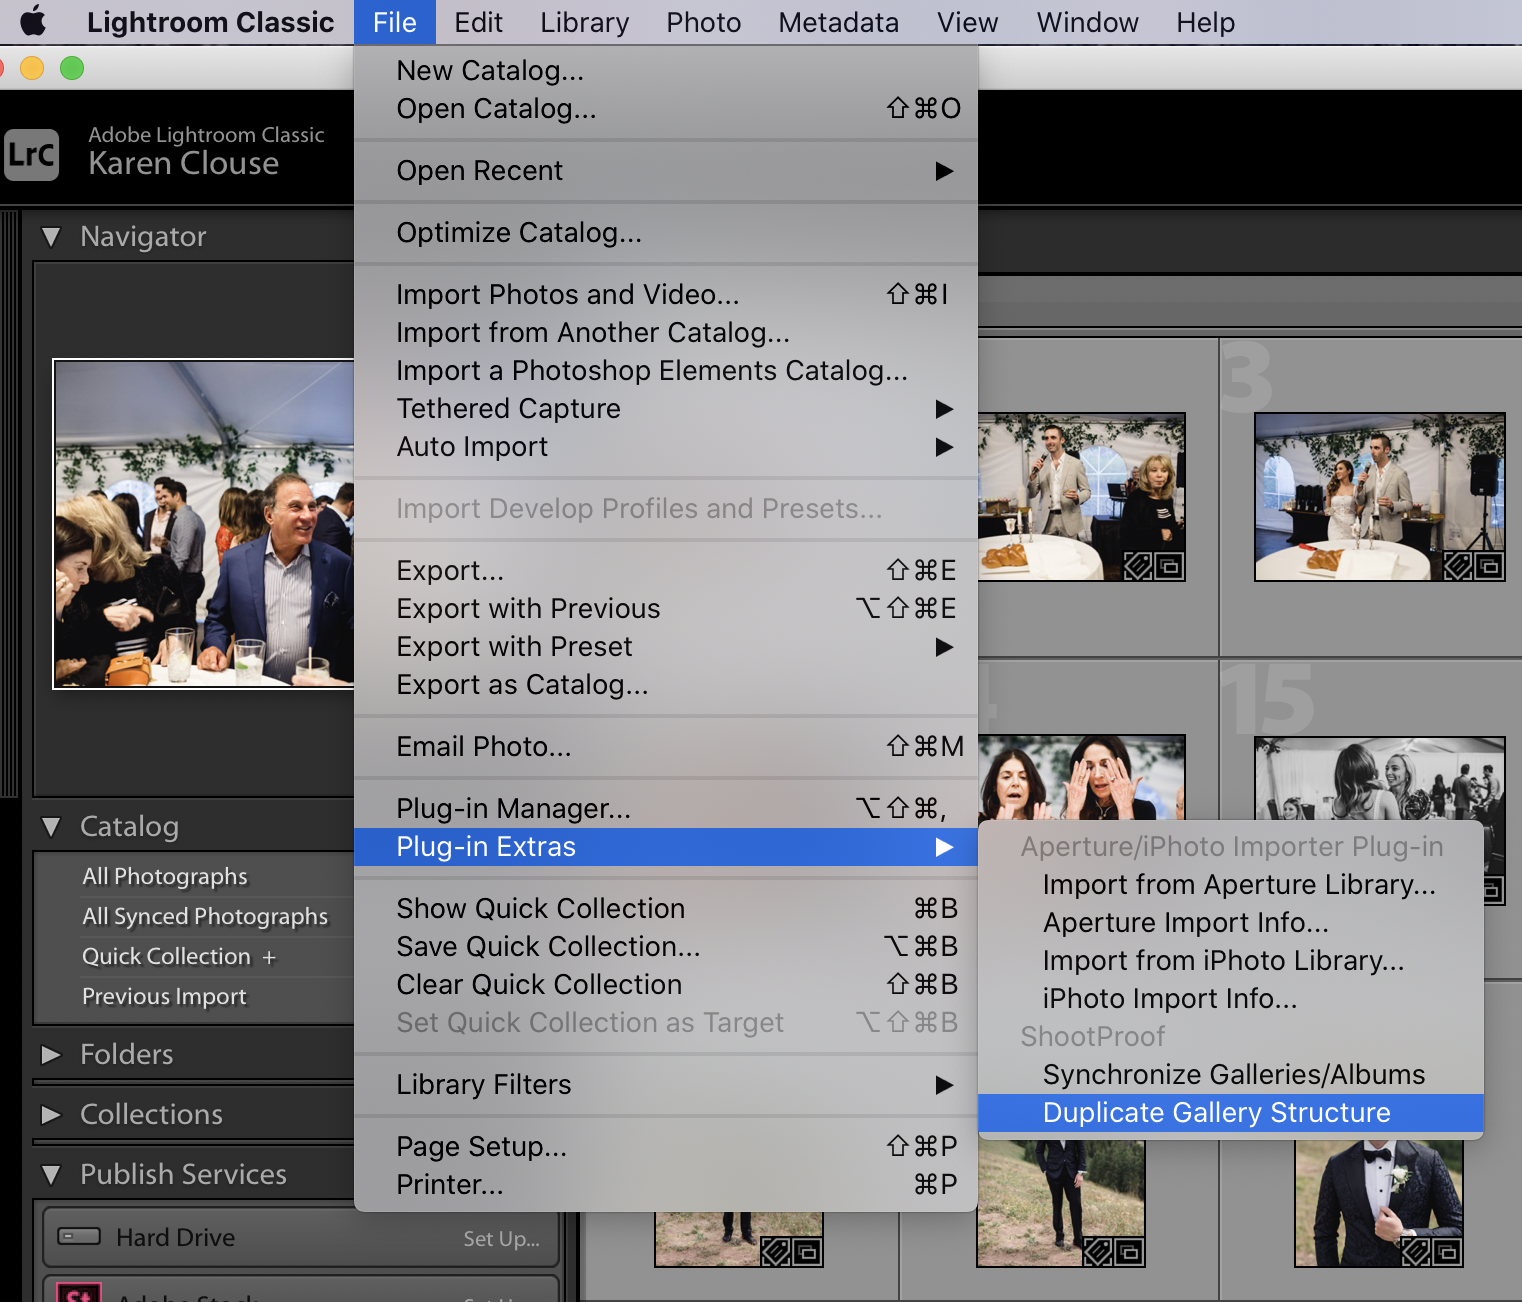Click the badge on couple toast photo

pos(1458,567)
